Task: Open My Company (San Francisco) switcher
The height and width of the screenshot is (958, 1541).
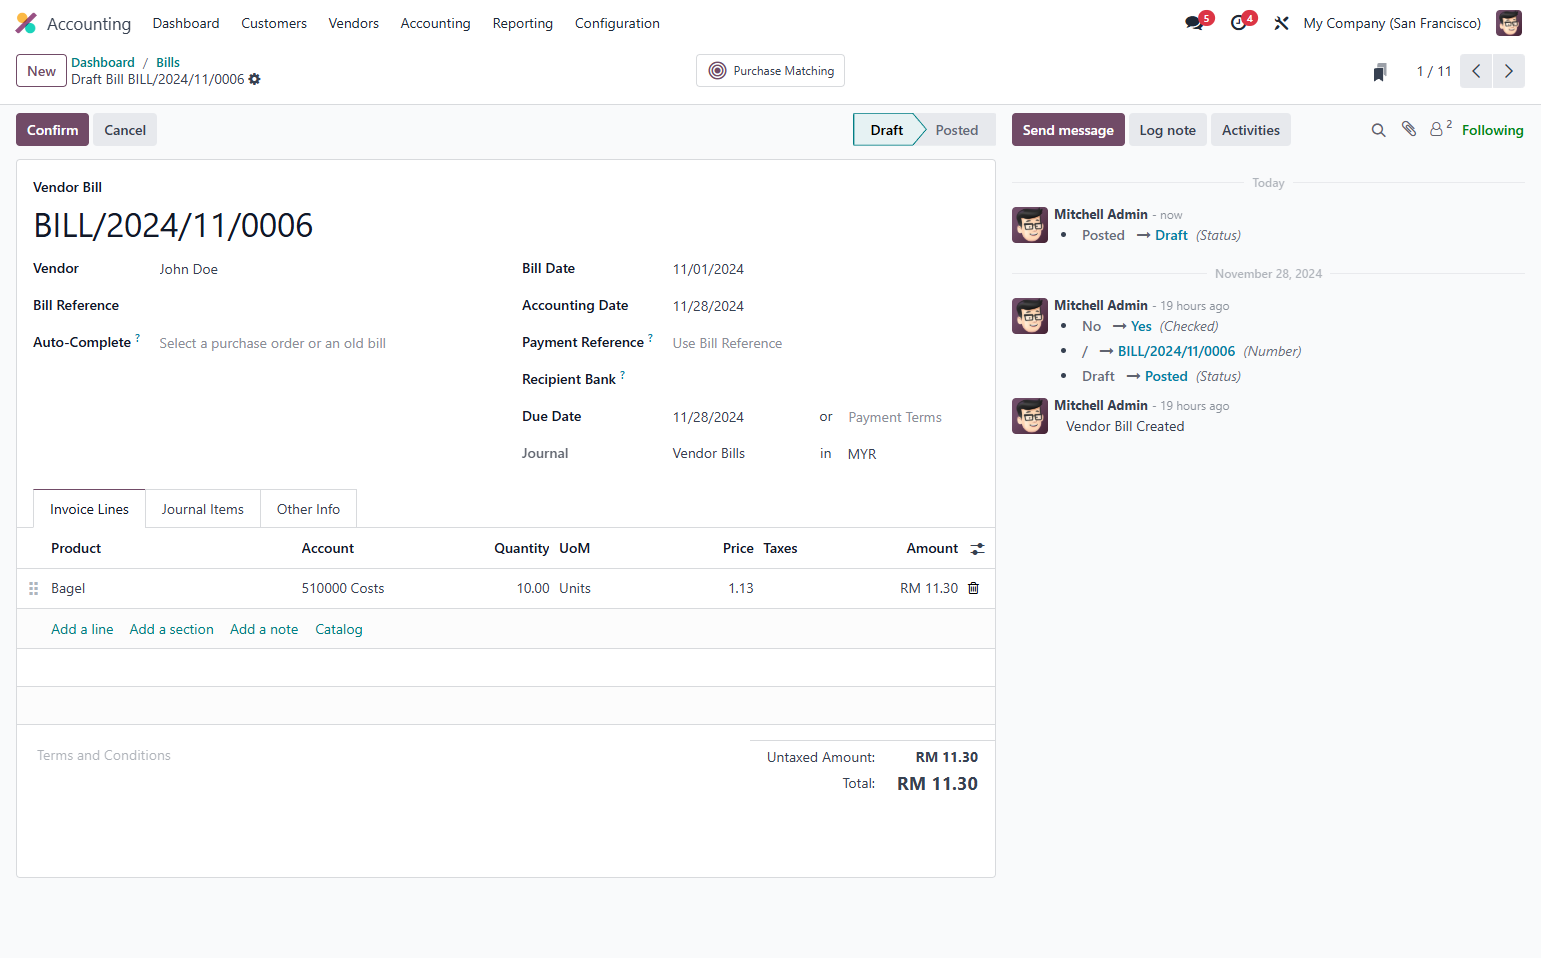Action: pyautogui.click(x=1392, y=23)
